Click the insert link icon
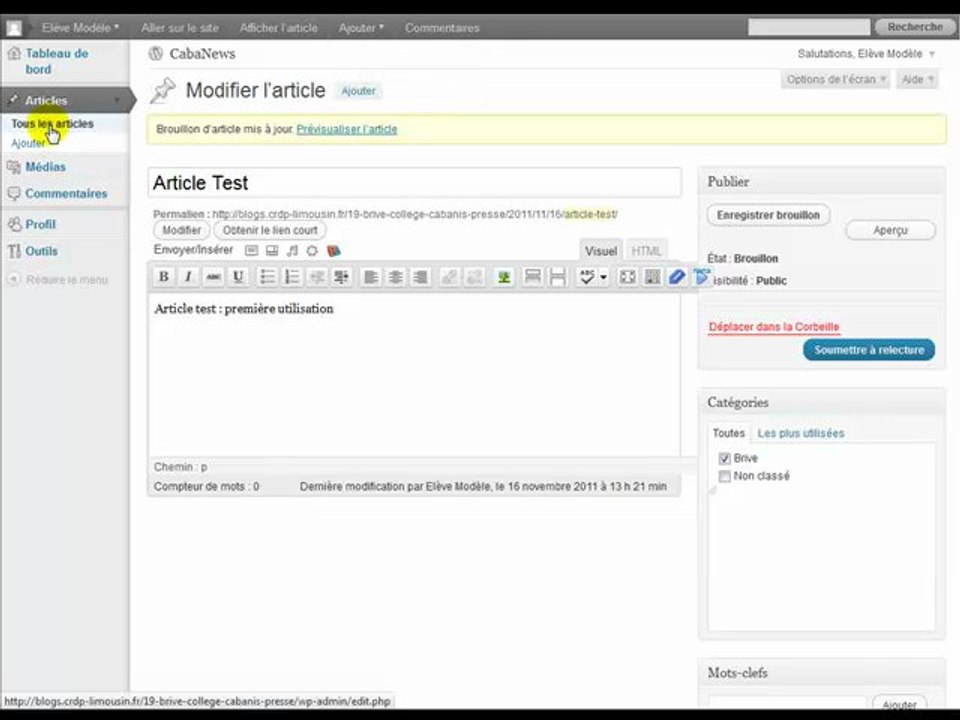Image resolution: width=960 pixels, height=720 pixels. pyautogui.click(x=449, y=277)
